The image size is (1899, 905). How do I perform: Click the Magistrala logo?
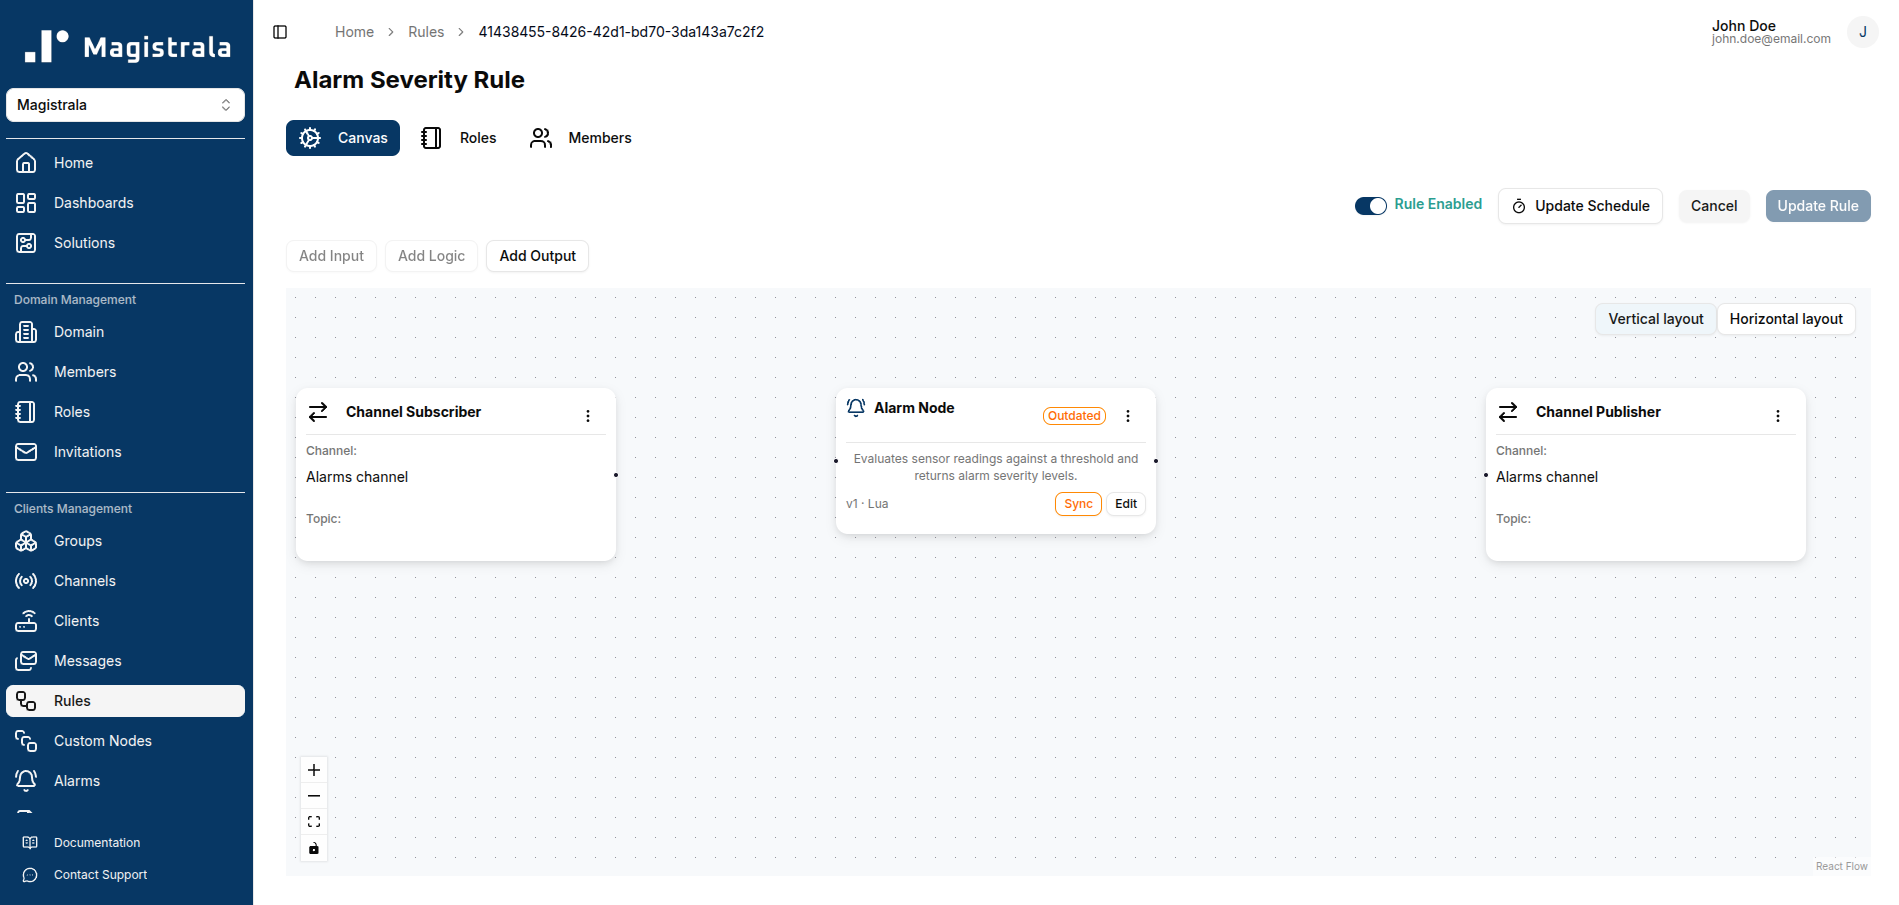[127, 46]
